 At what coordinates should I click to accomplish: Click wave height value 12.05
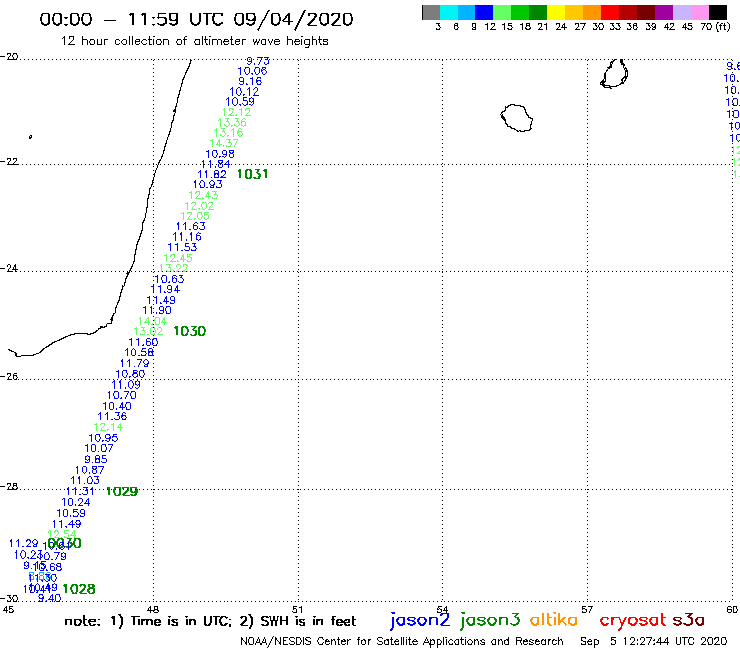coord(195,216)
